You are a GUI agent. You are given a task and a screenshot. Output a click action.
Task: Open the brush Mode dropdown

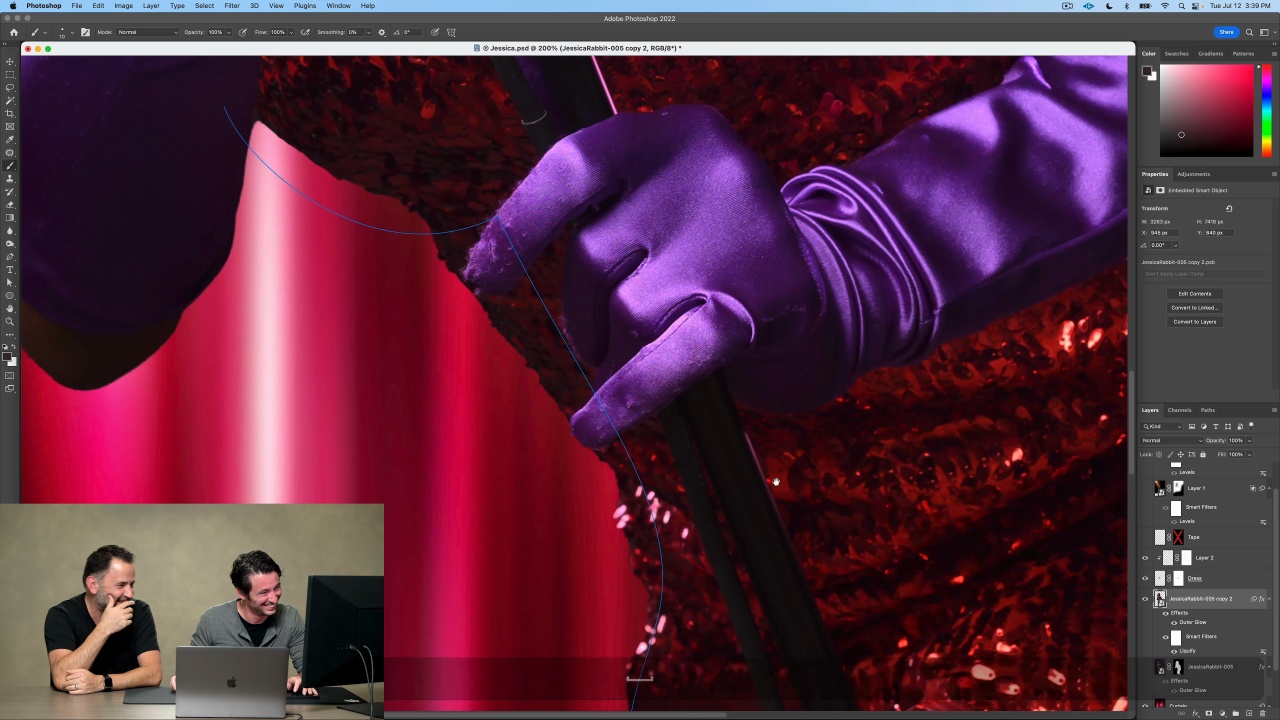coord(147,32)
